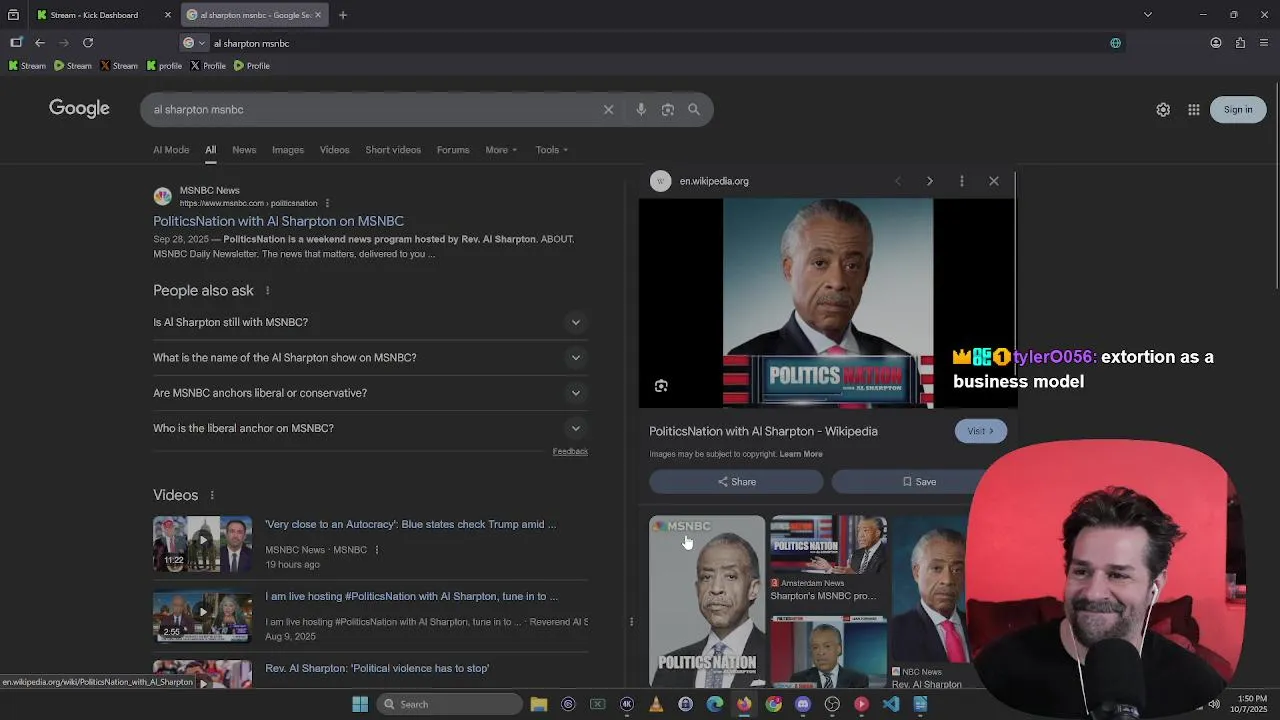Launch VLC media player from taskbar
The height and width of the screenshot is (720, 1280).
[656, 704]
